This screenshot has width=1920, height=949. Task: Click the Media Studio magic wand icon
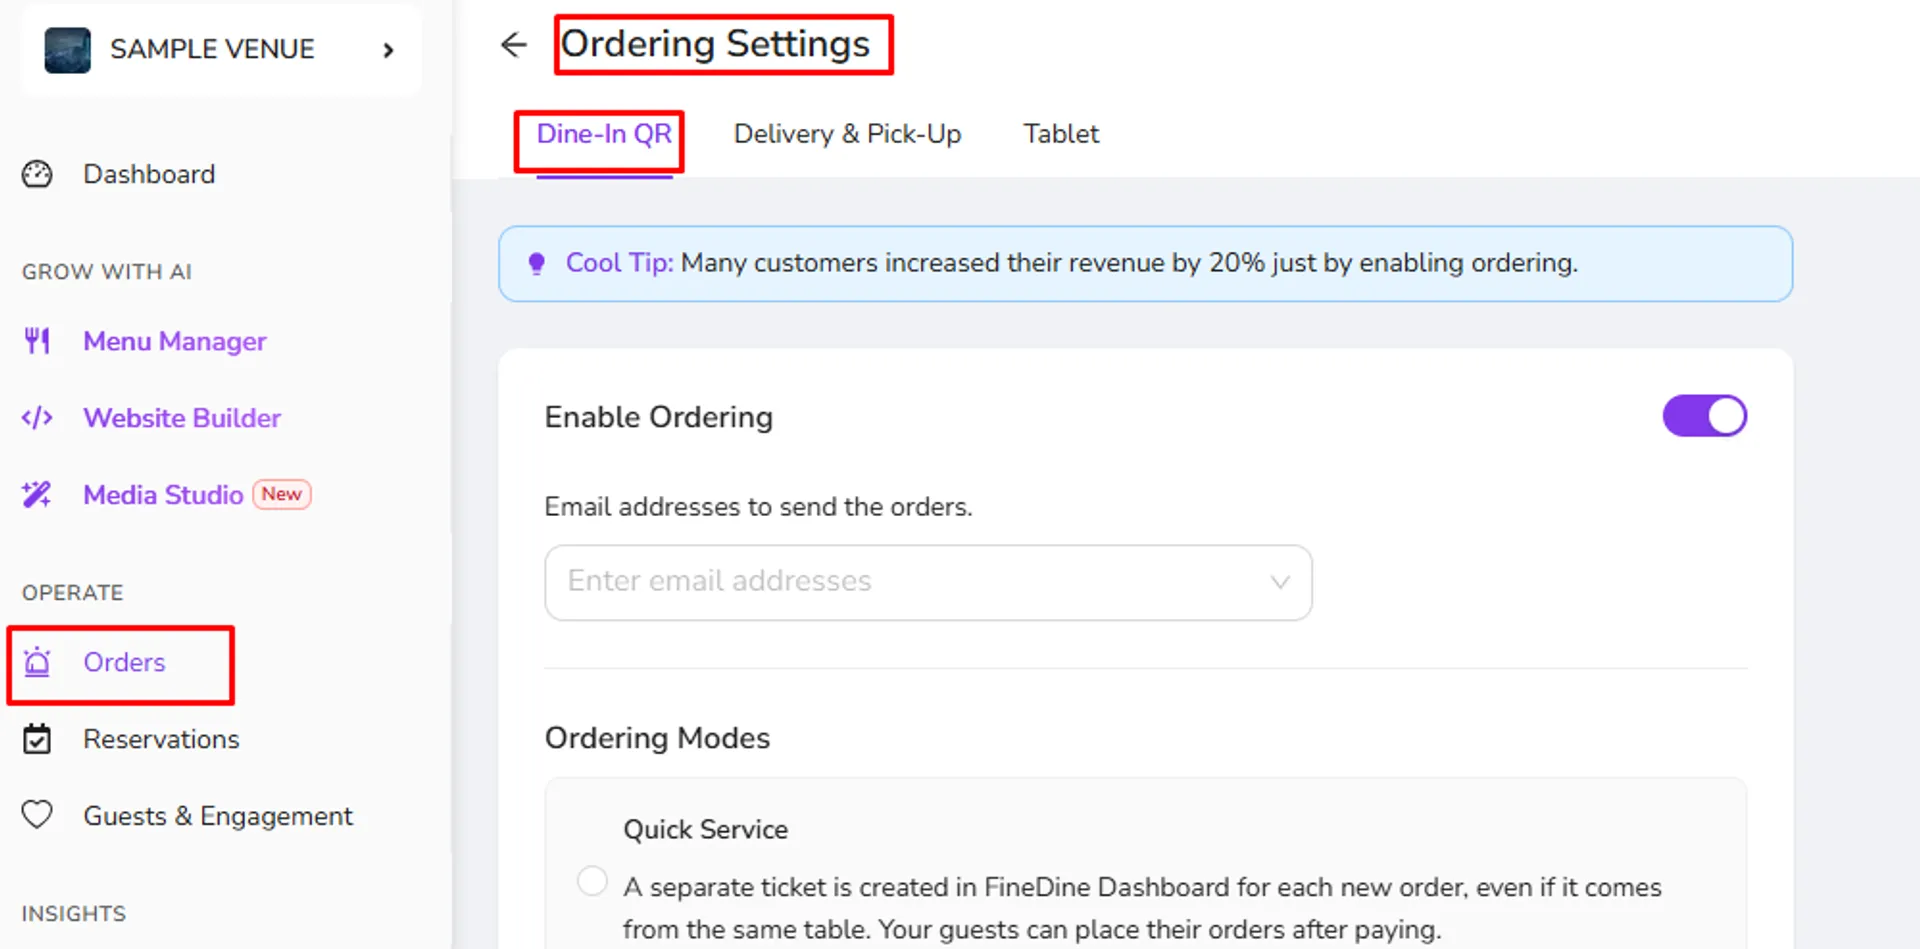point(37,494)
